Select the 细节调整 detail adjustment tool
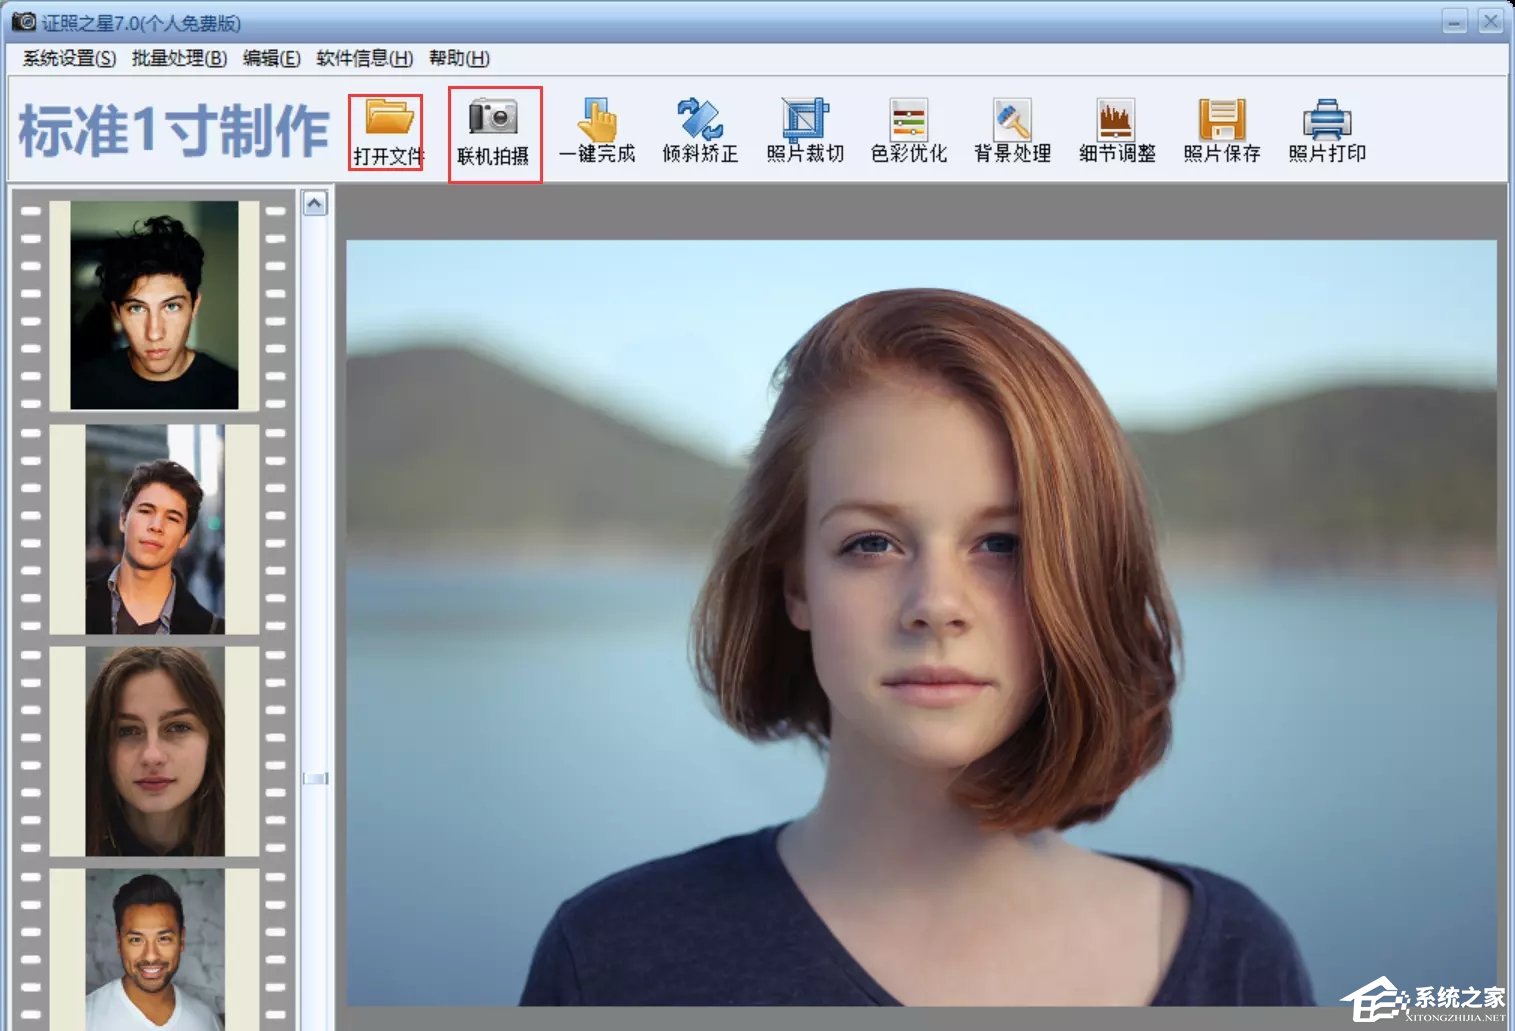 click(x=1116, y=122)
